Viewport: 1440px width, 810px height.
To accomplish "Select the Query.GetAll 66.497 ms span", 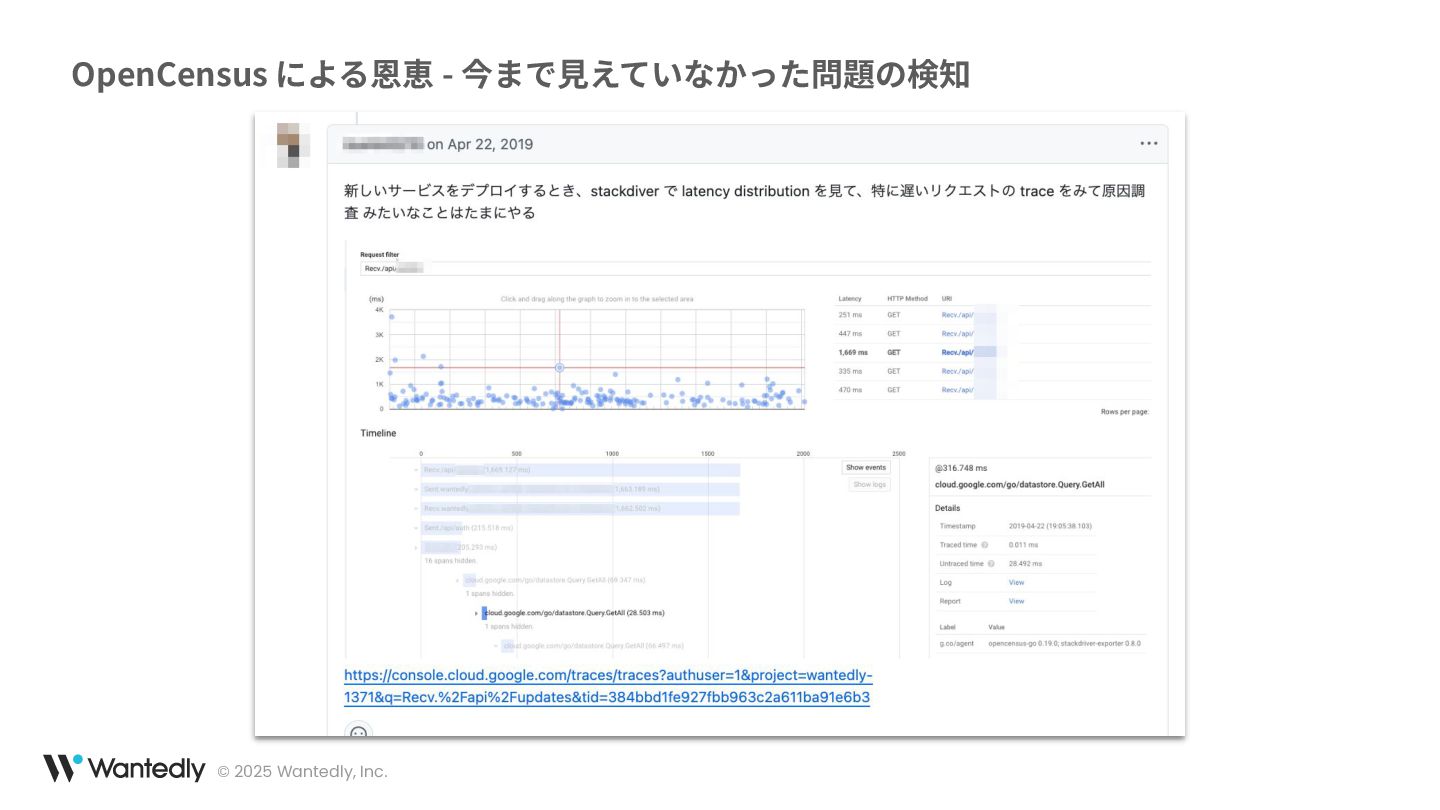I will 593,646.
